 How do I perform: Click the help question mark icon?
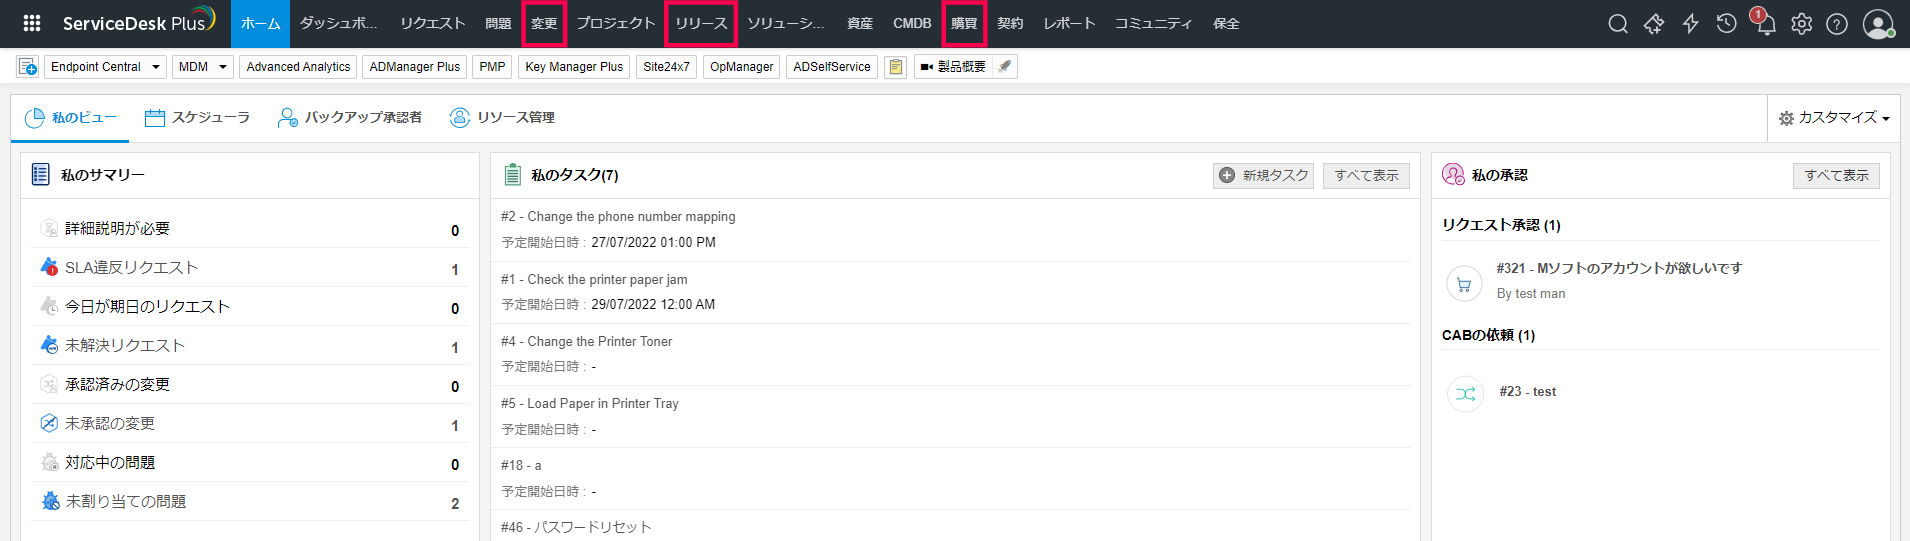[x=1837, y=24]
